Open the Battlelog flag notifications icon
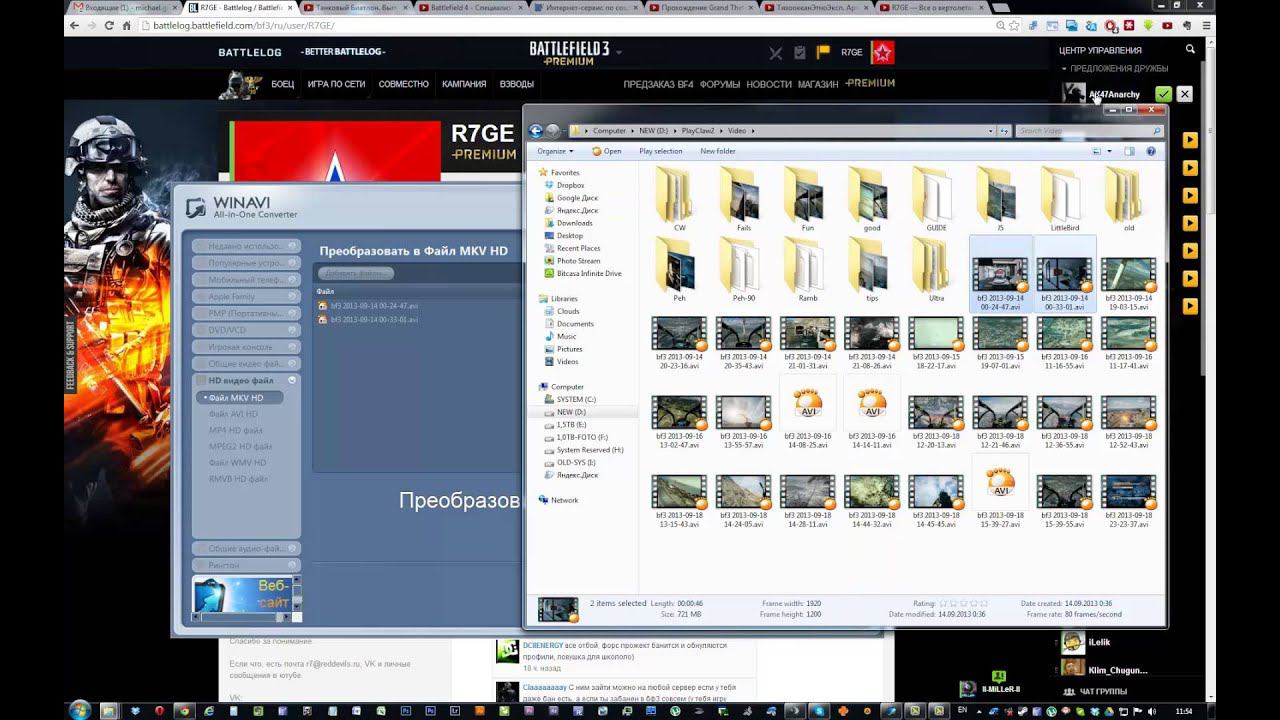The height and width of the screenshot is (720, 1280). pos(824,52)
